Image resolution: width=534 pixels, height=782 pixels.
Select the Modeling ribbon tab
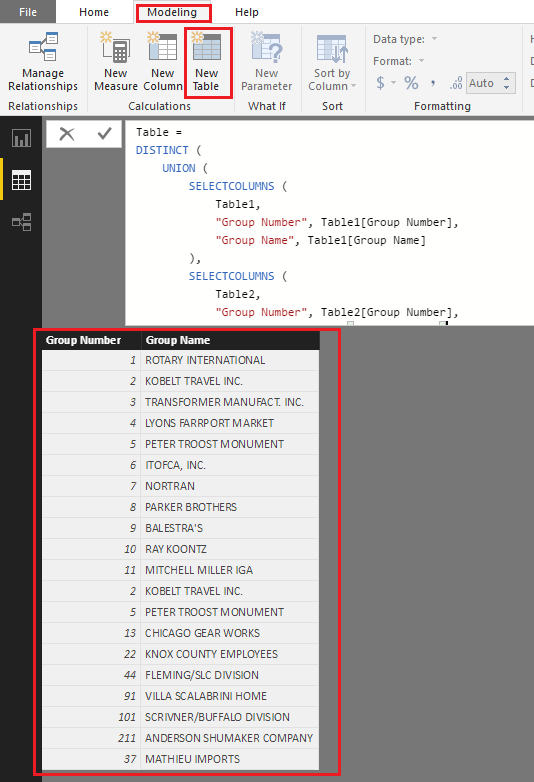coord(173,12)
